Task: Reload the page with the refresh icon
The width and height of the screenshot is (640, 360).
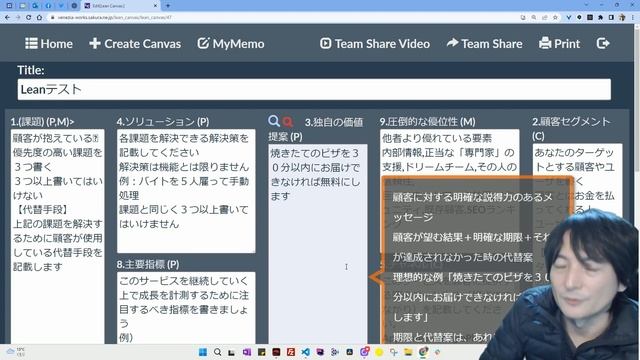Action: point(29,18)
